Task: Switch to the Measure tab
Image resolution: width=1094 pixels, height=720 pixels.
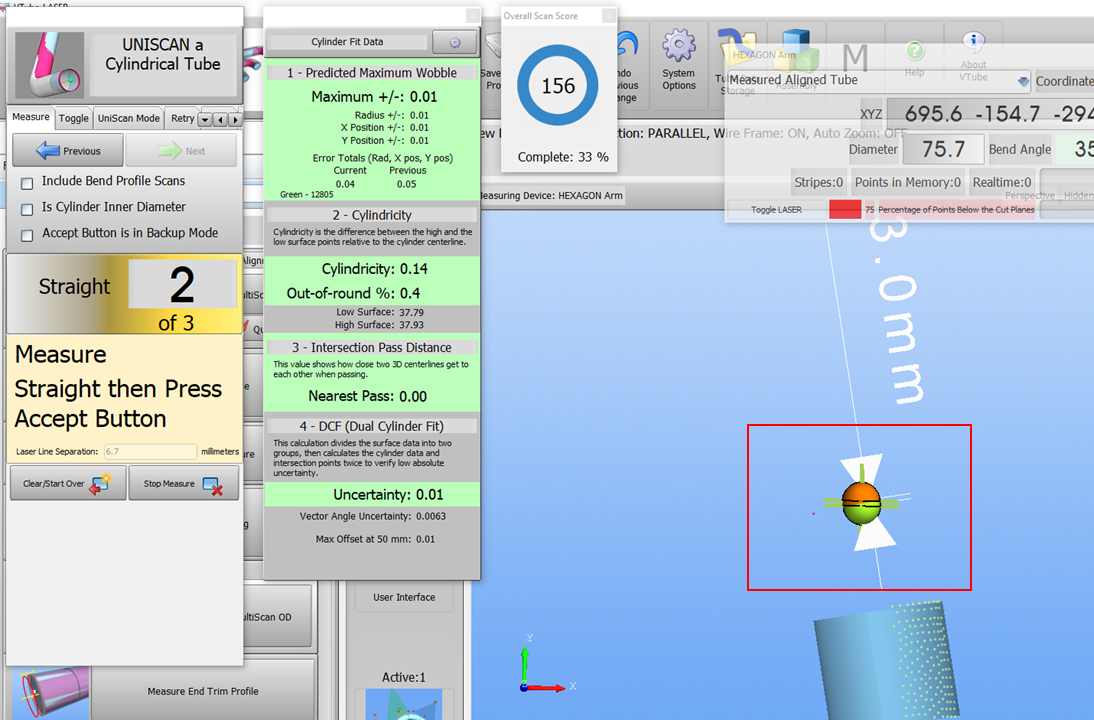Action: coord(31,117)
